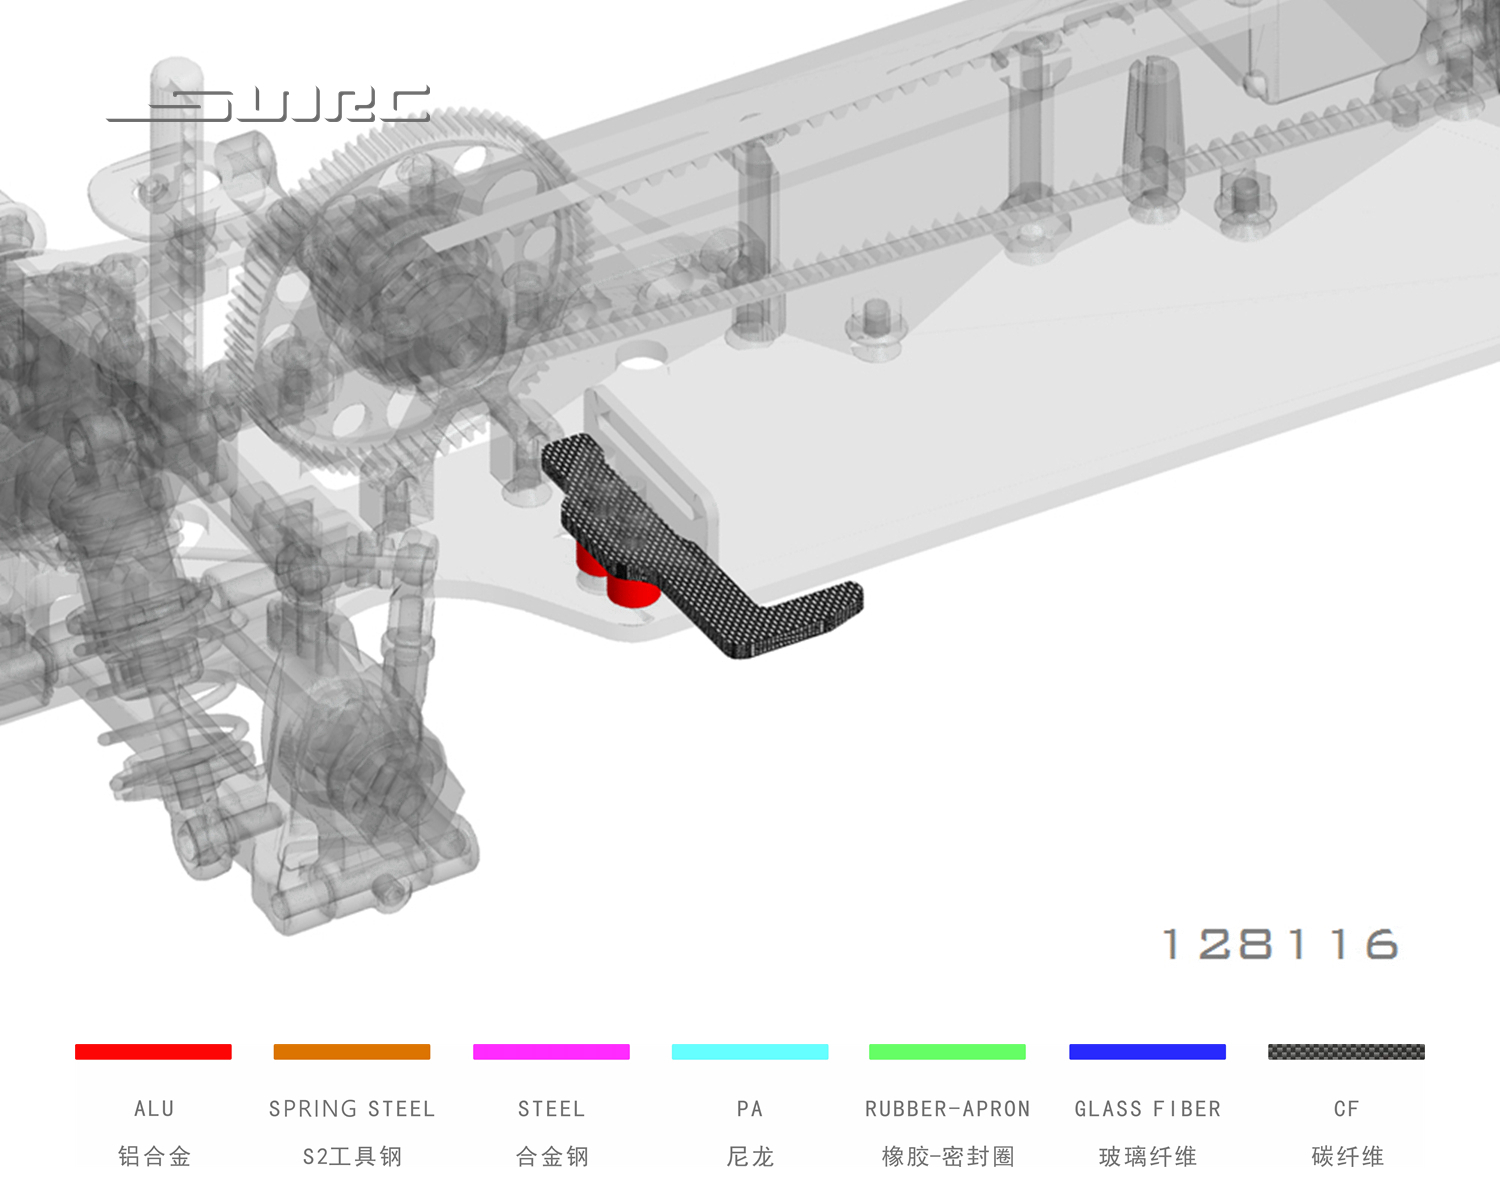Click the large transparent spur gear
The image size is (1500, 1203).
point(400,290)
